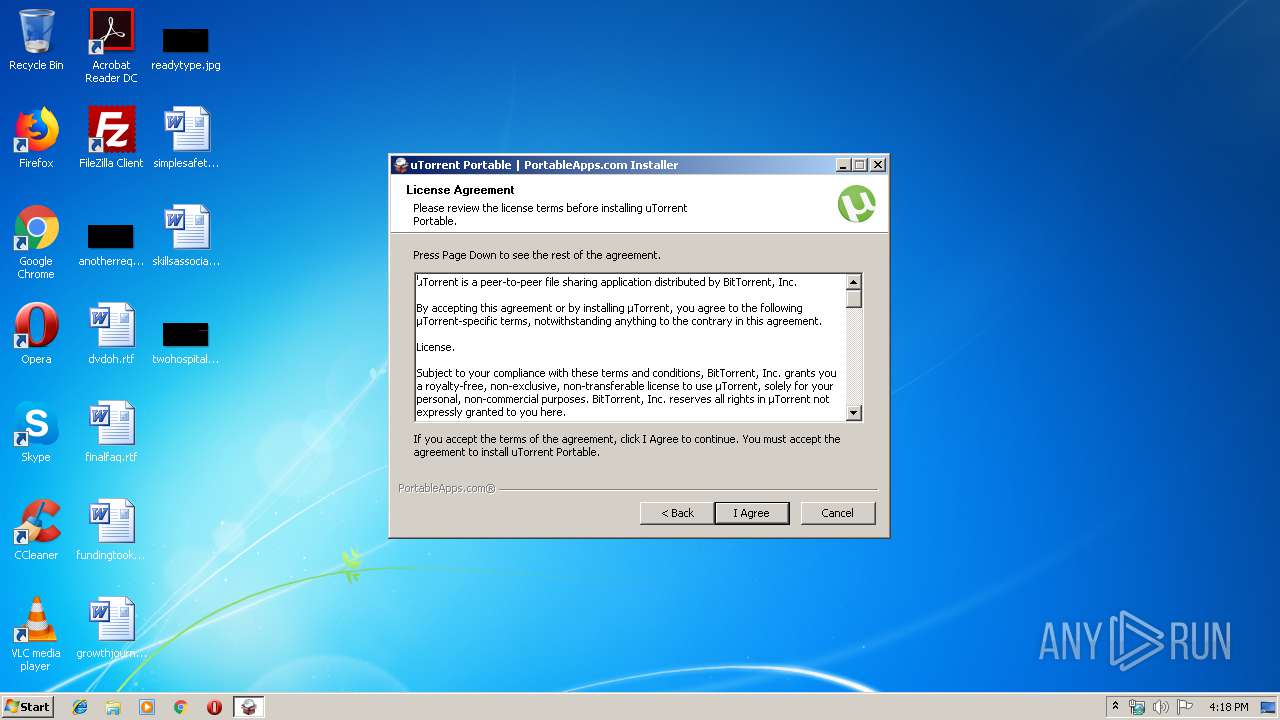Show hidden system tray icons
1280x720 pixels.
tap(1115, 707)
